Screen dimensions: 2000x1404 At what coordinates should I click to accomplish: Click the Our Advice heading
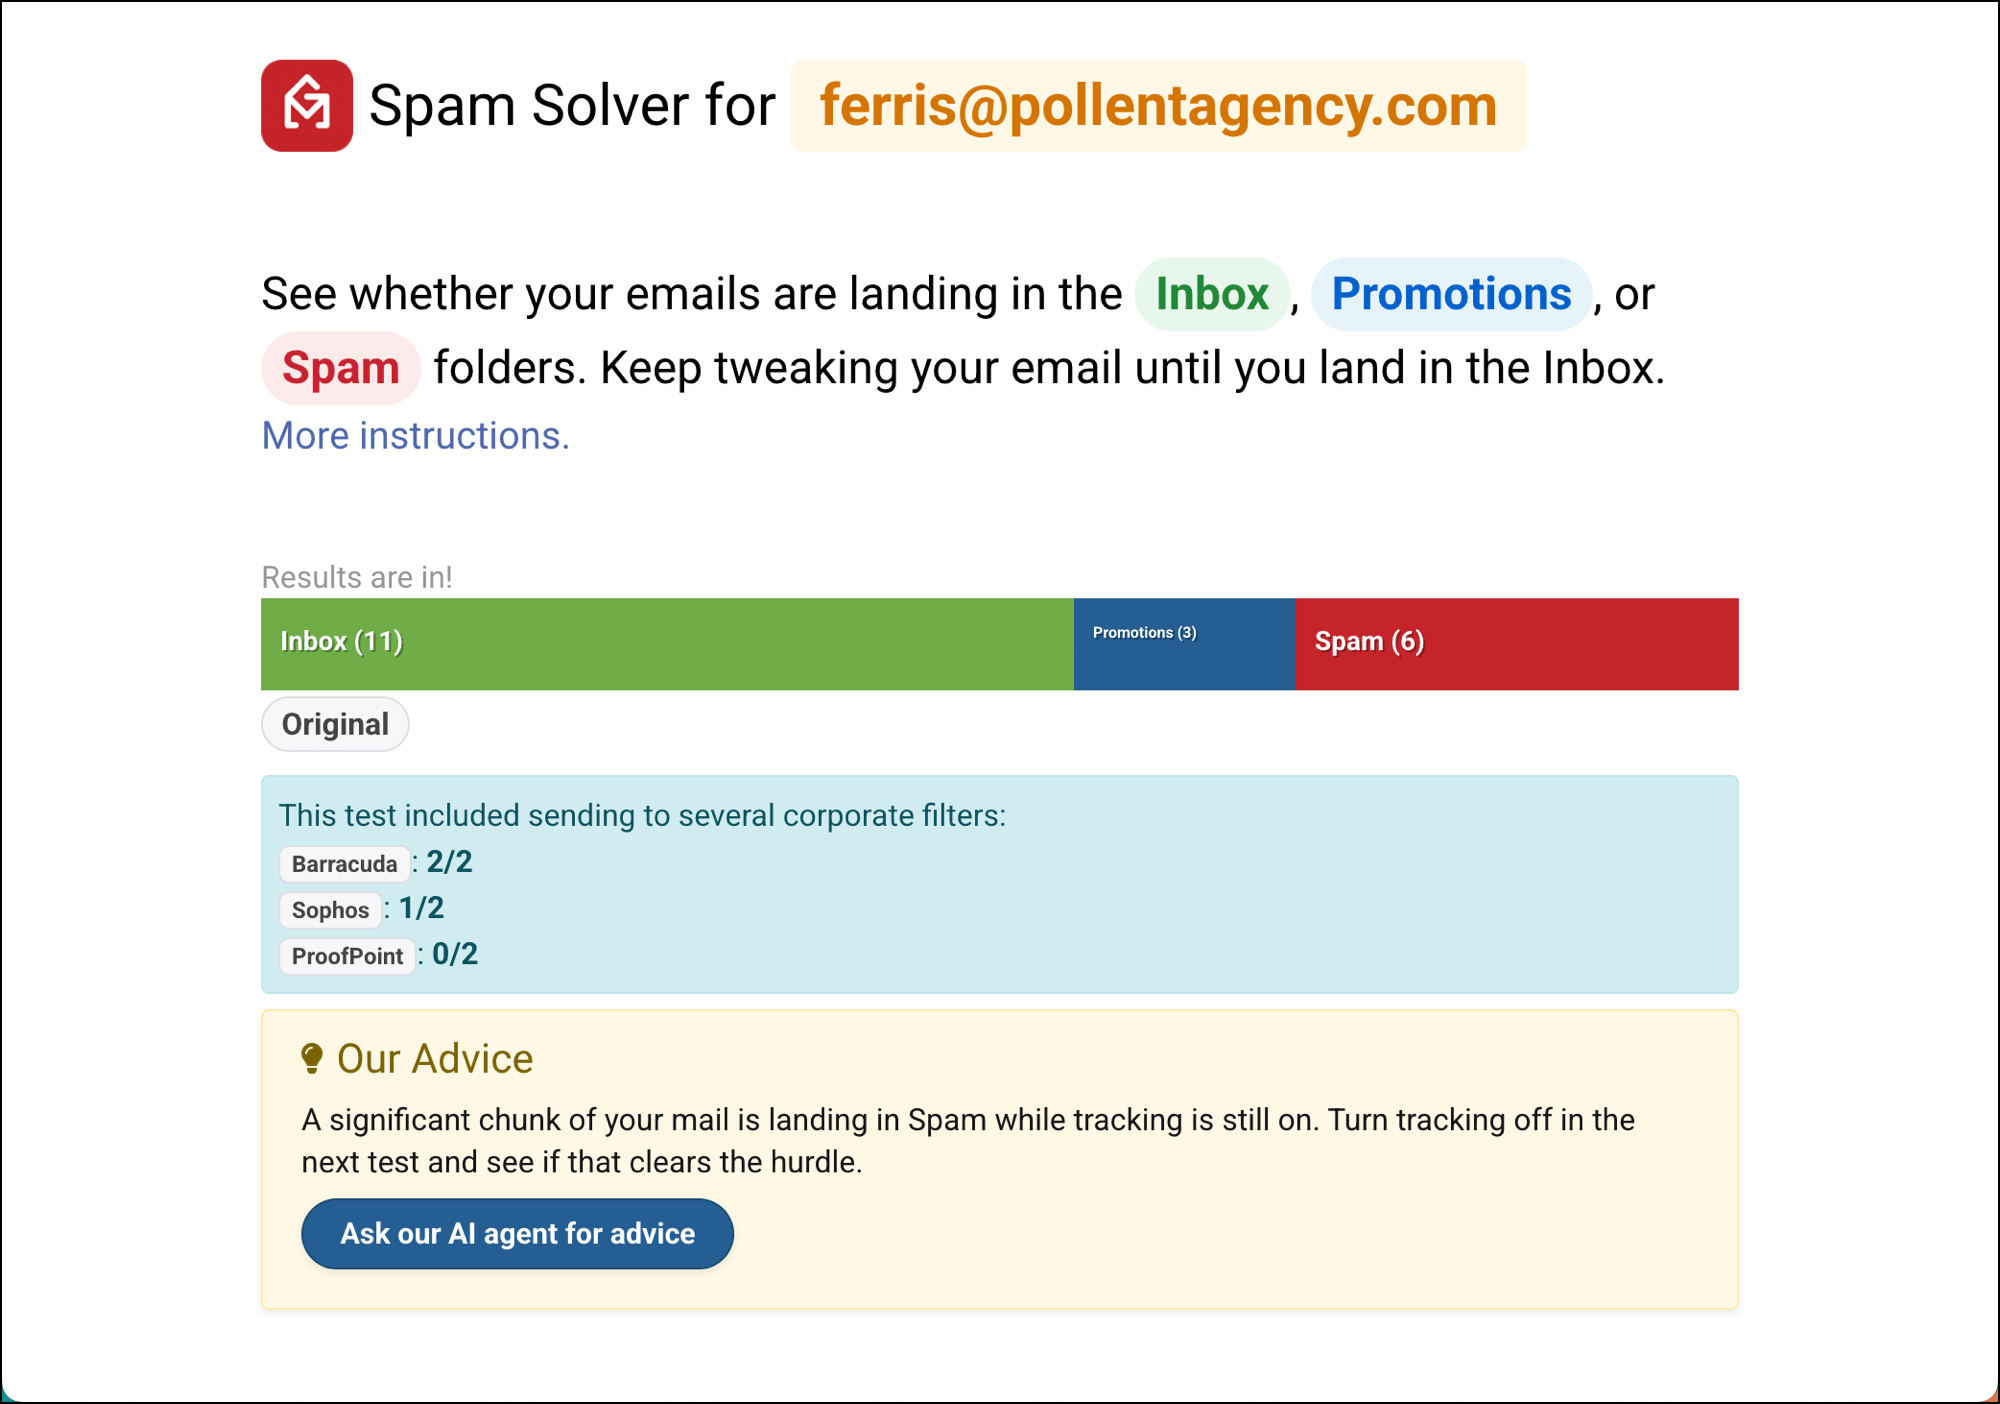[x=435, y=1058]
